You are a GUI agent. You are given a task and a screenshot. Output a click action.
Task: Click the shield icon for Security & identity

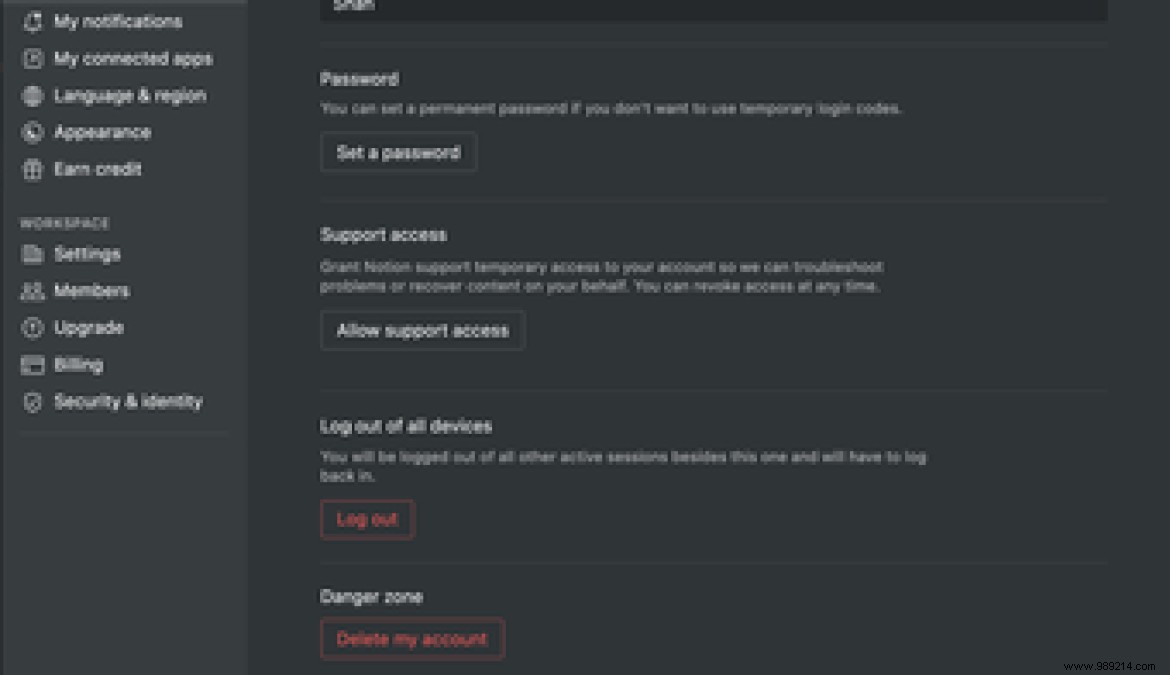pyautogui.click(x=33, y=402)
